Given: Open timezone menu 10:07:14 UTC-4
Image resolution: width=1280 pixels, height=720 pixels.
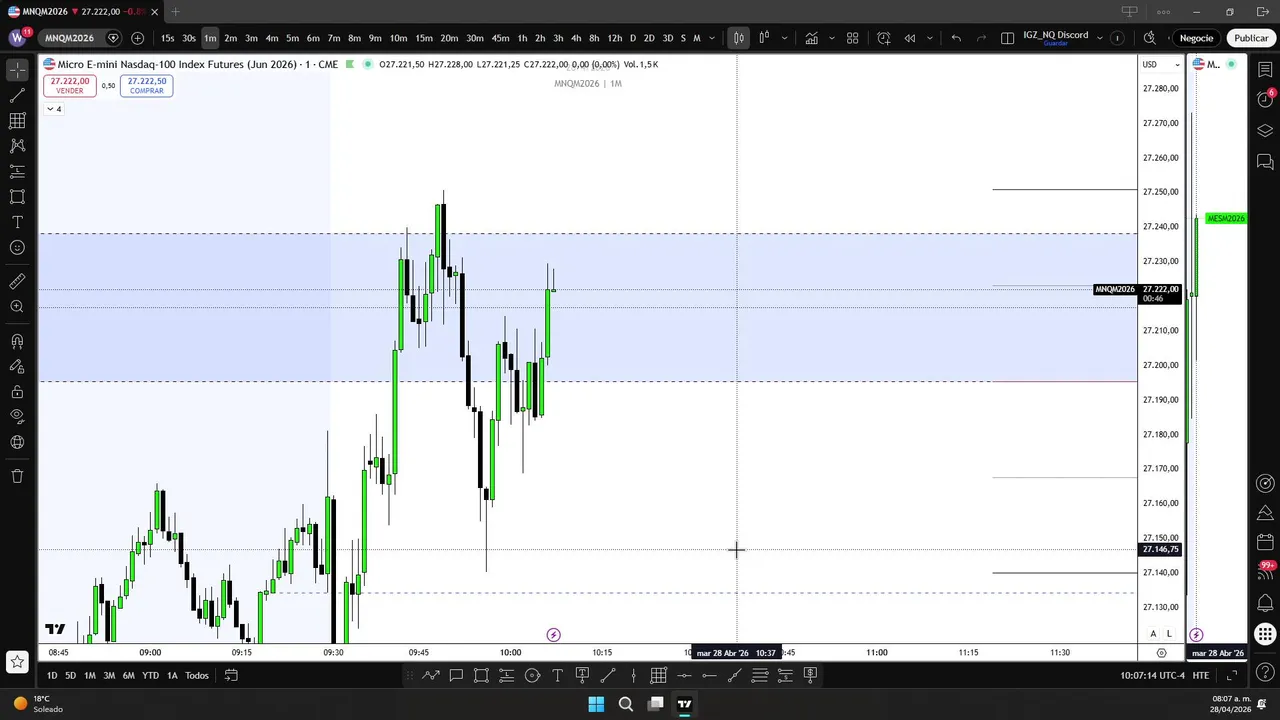Looking at the screenshot, I should pyautogui.click(x=1152, y=675).
